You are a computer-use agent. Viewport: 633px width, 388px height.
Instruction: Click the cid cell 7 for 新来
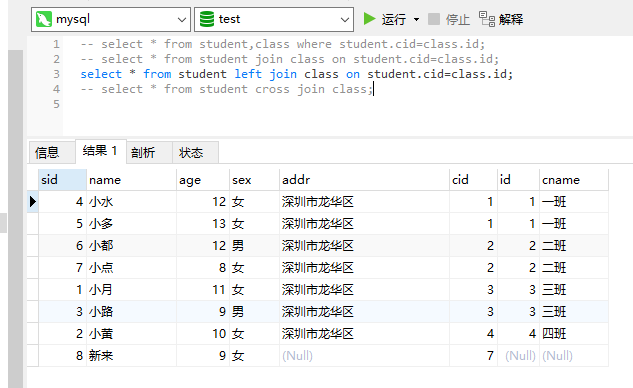pyautogui.click(x=473, y=355)
